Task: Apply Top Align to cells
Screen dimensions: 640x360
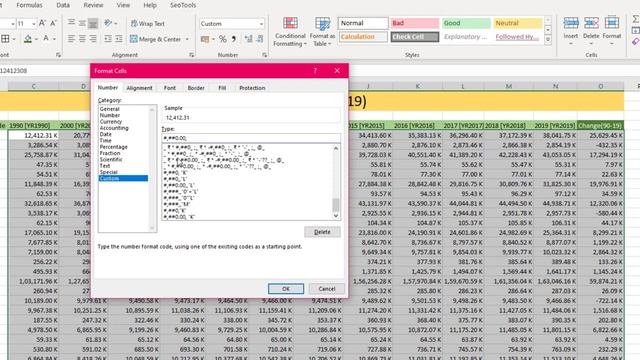Action: pyautogui.click(x=71, y=22)
